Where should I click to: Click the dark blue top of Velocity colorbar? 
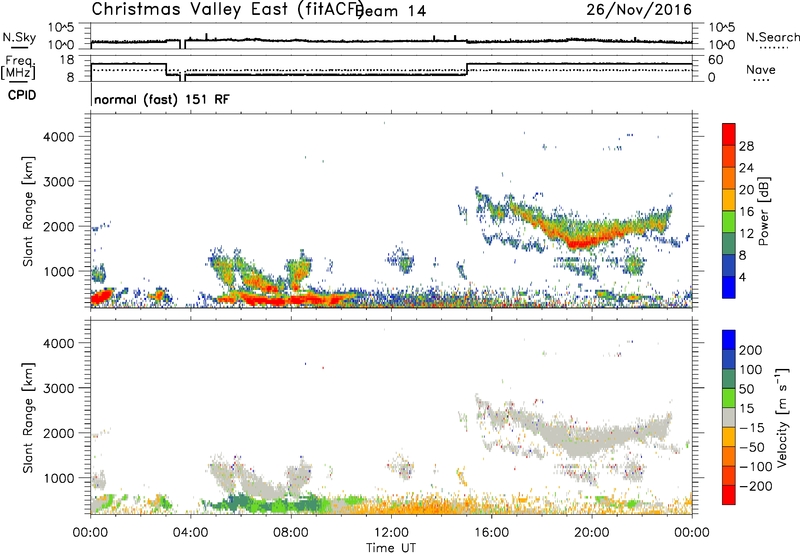tap(729, 340)
